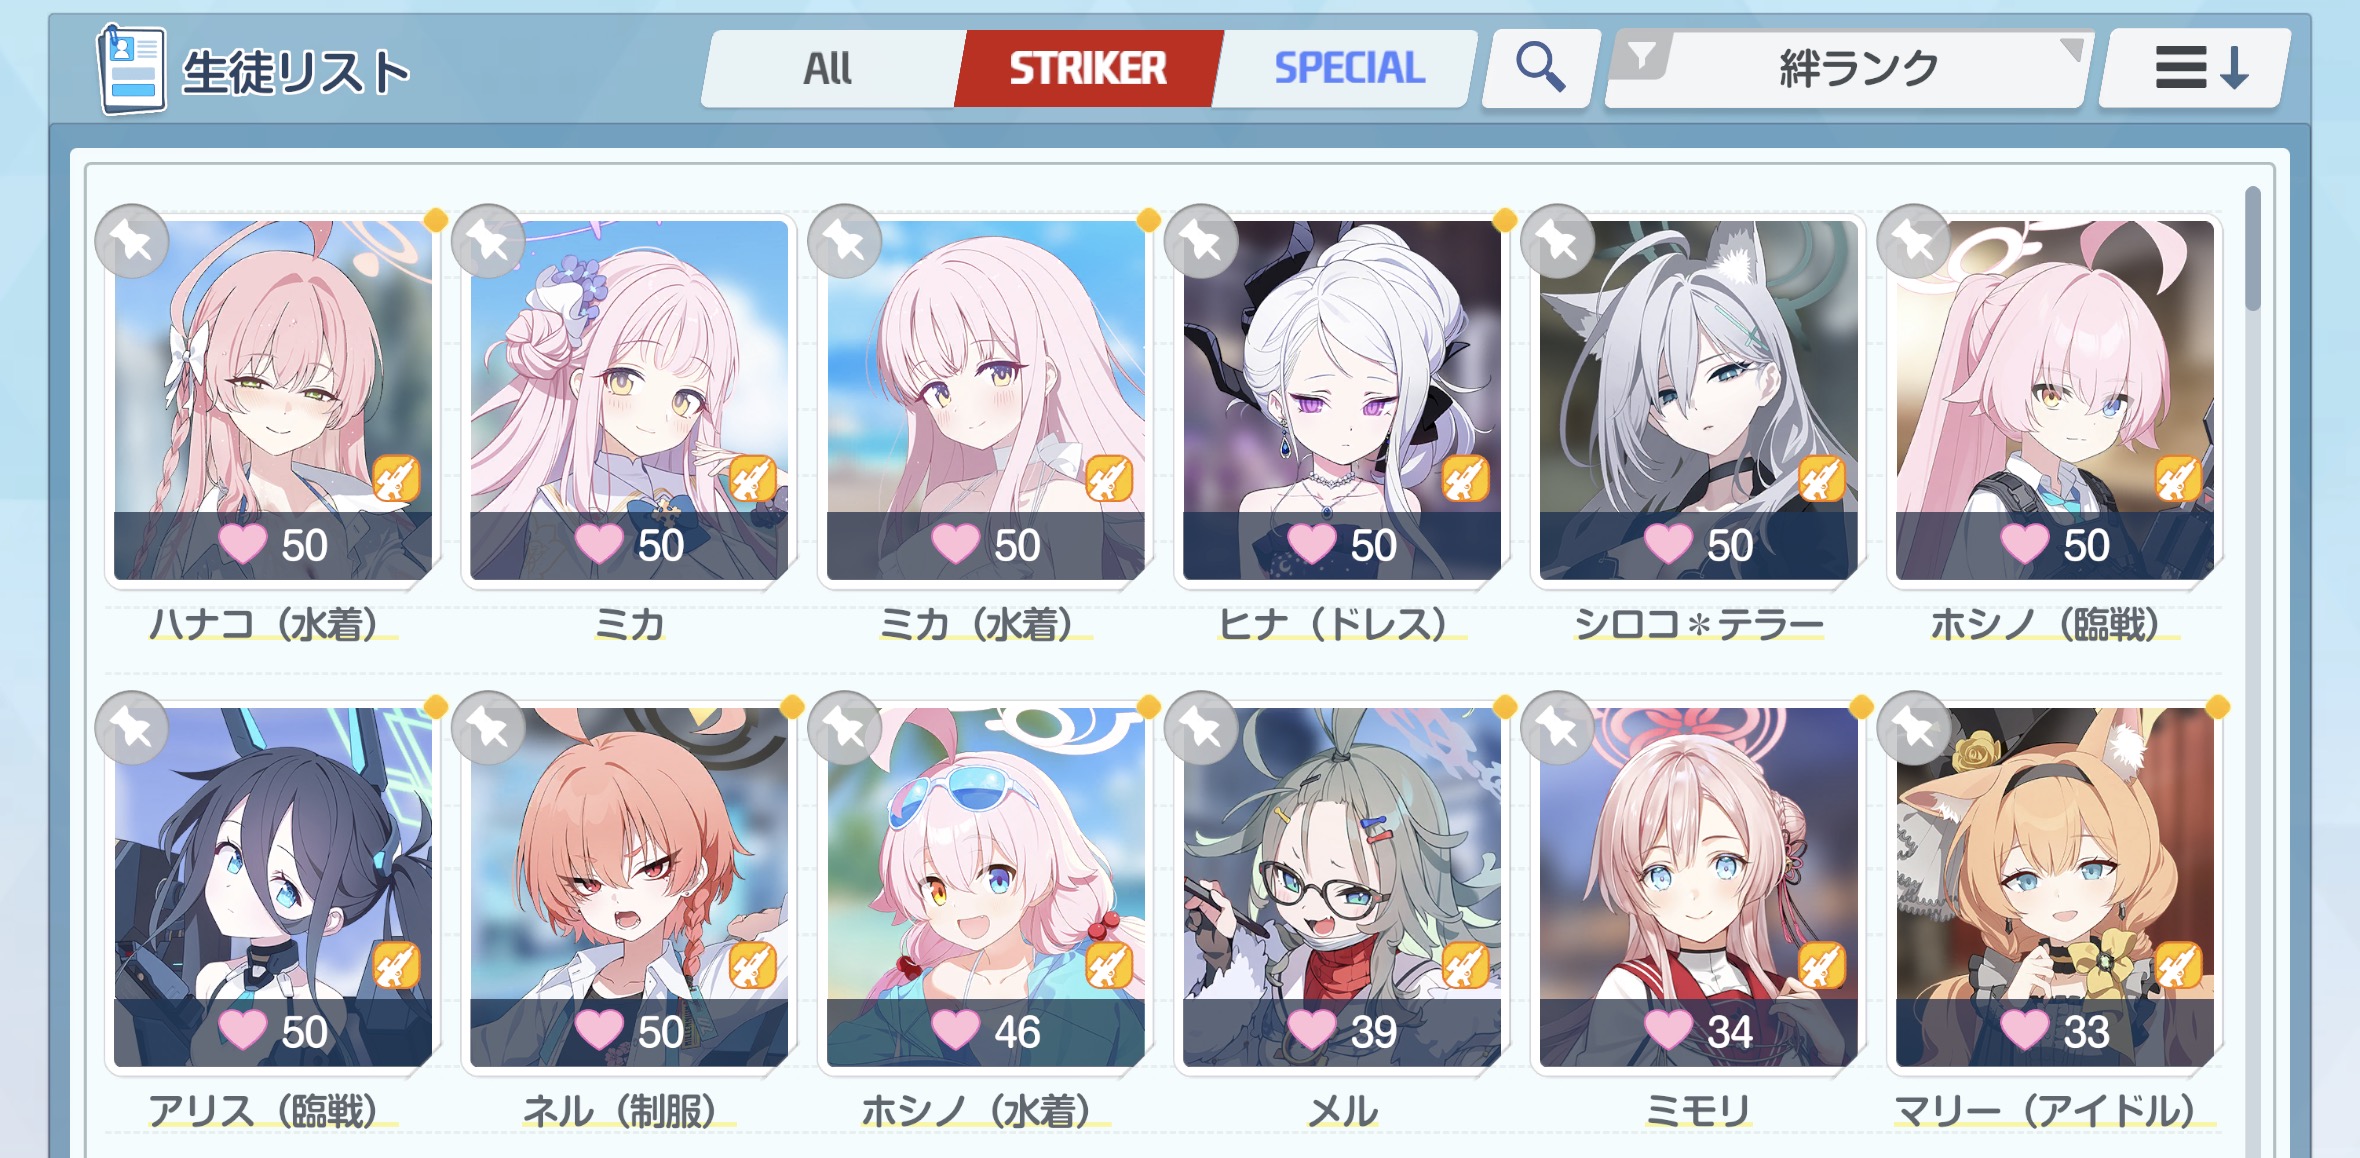Click the filter funnel icon
This screenshot has height=1158, width=2360.
(x=1641, y=57)
